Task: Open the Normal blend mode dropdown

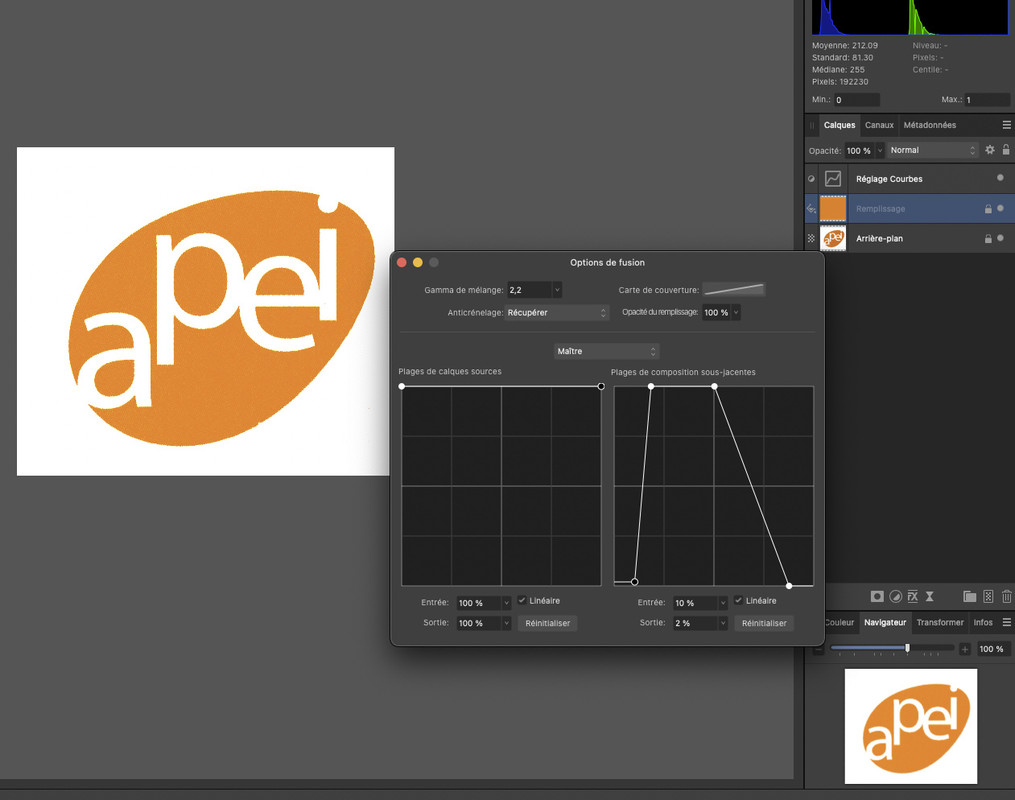Action: (932, 150)
